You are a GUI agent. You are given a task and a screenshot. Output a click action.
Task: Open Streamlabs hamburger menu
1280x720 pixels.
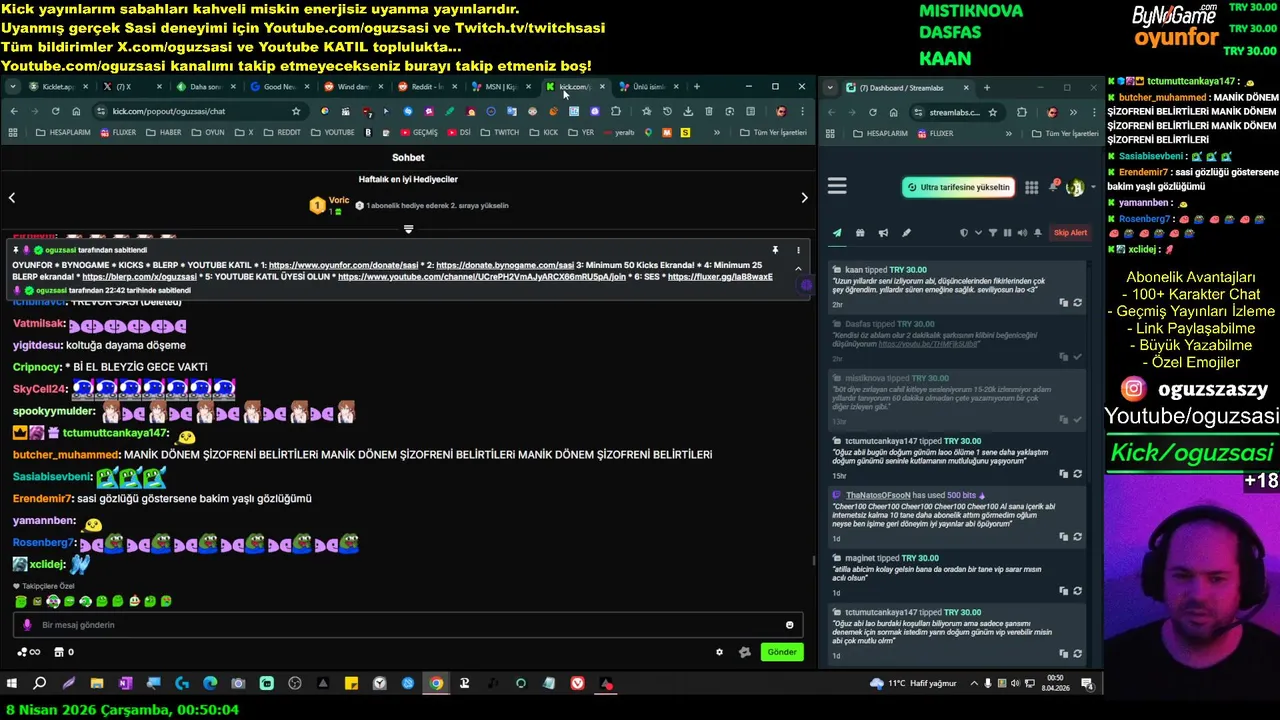837,186
